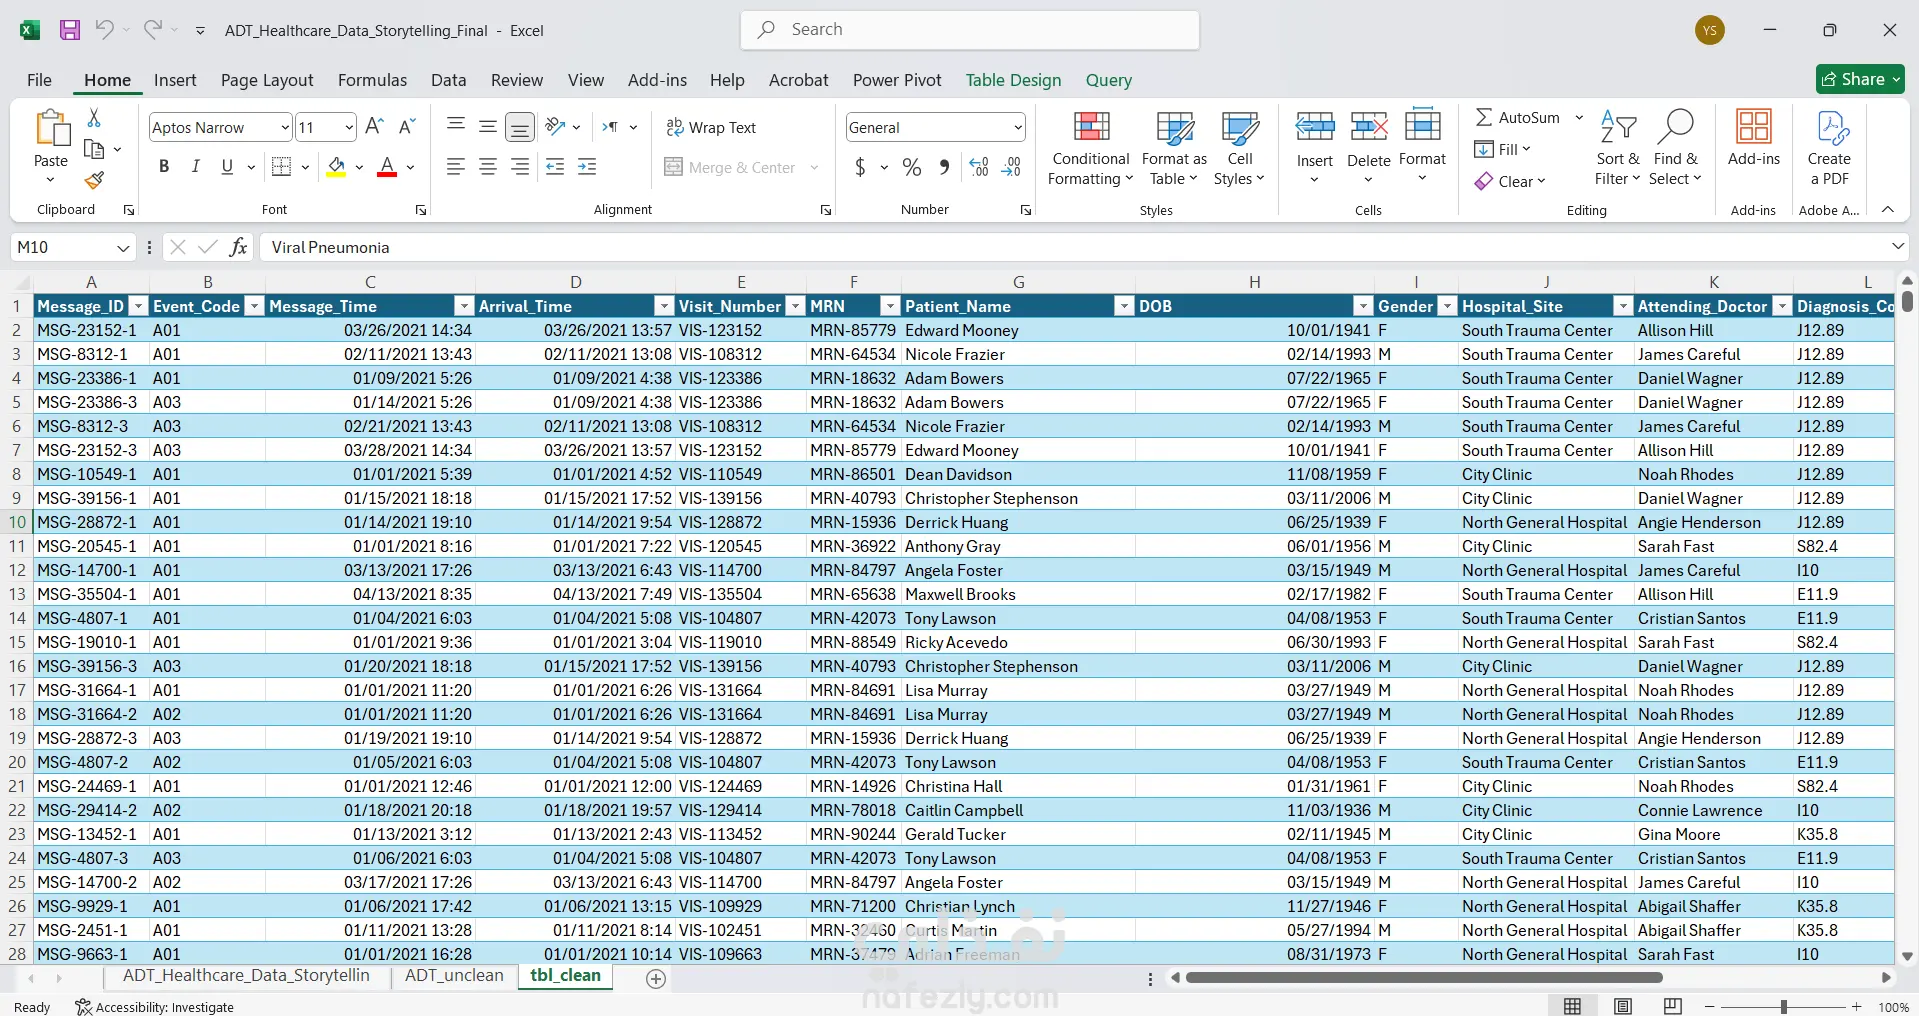The image size is (1919, 1016).
Task: Toggle Wrap Text for the cell
Action: 711,127
